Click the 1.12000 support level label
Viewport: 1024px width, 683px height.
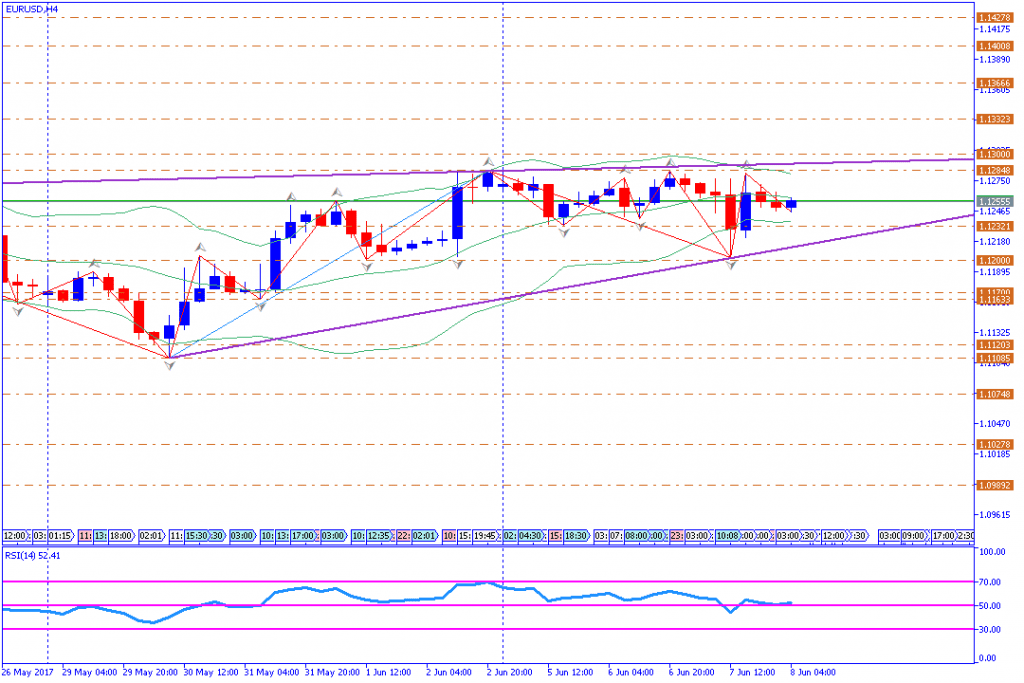tap(993, 260)
